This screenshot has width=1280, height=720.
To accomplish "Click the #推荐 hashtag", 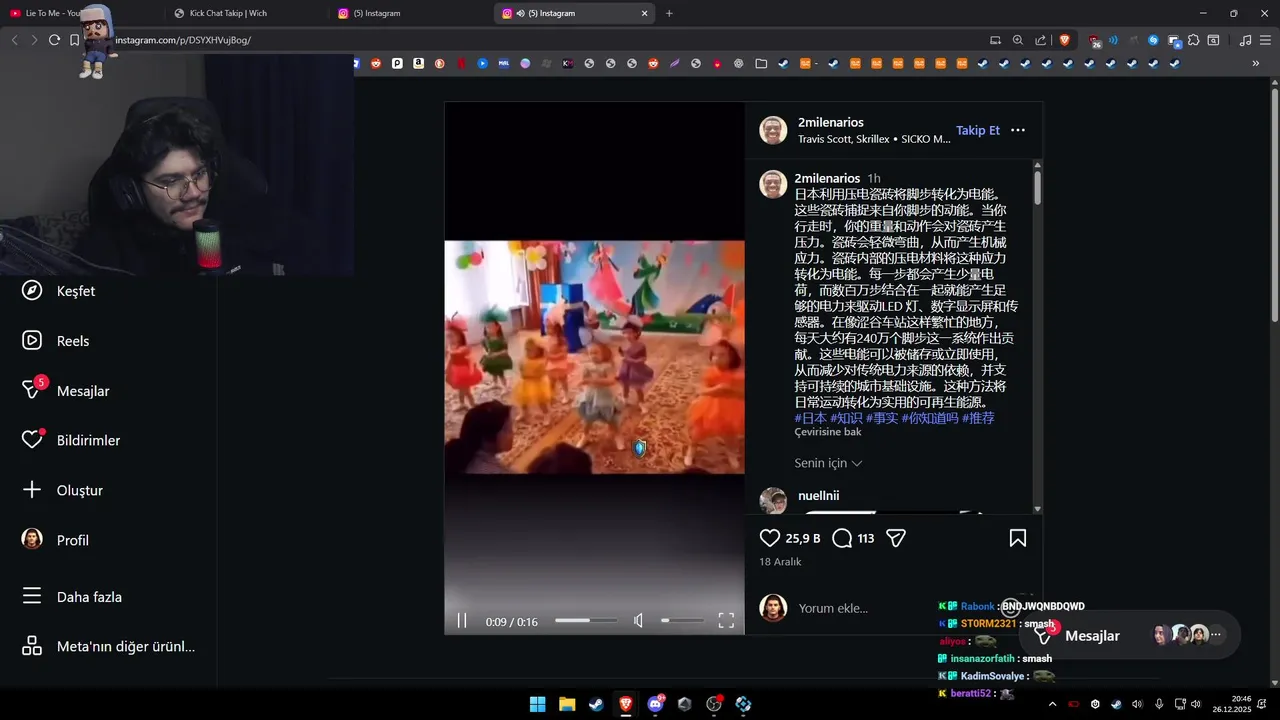I will 978,418.
